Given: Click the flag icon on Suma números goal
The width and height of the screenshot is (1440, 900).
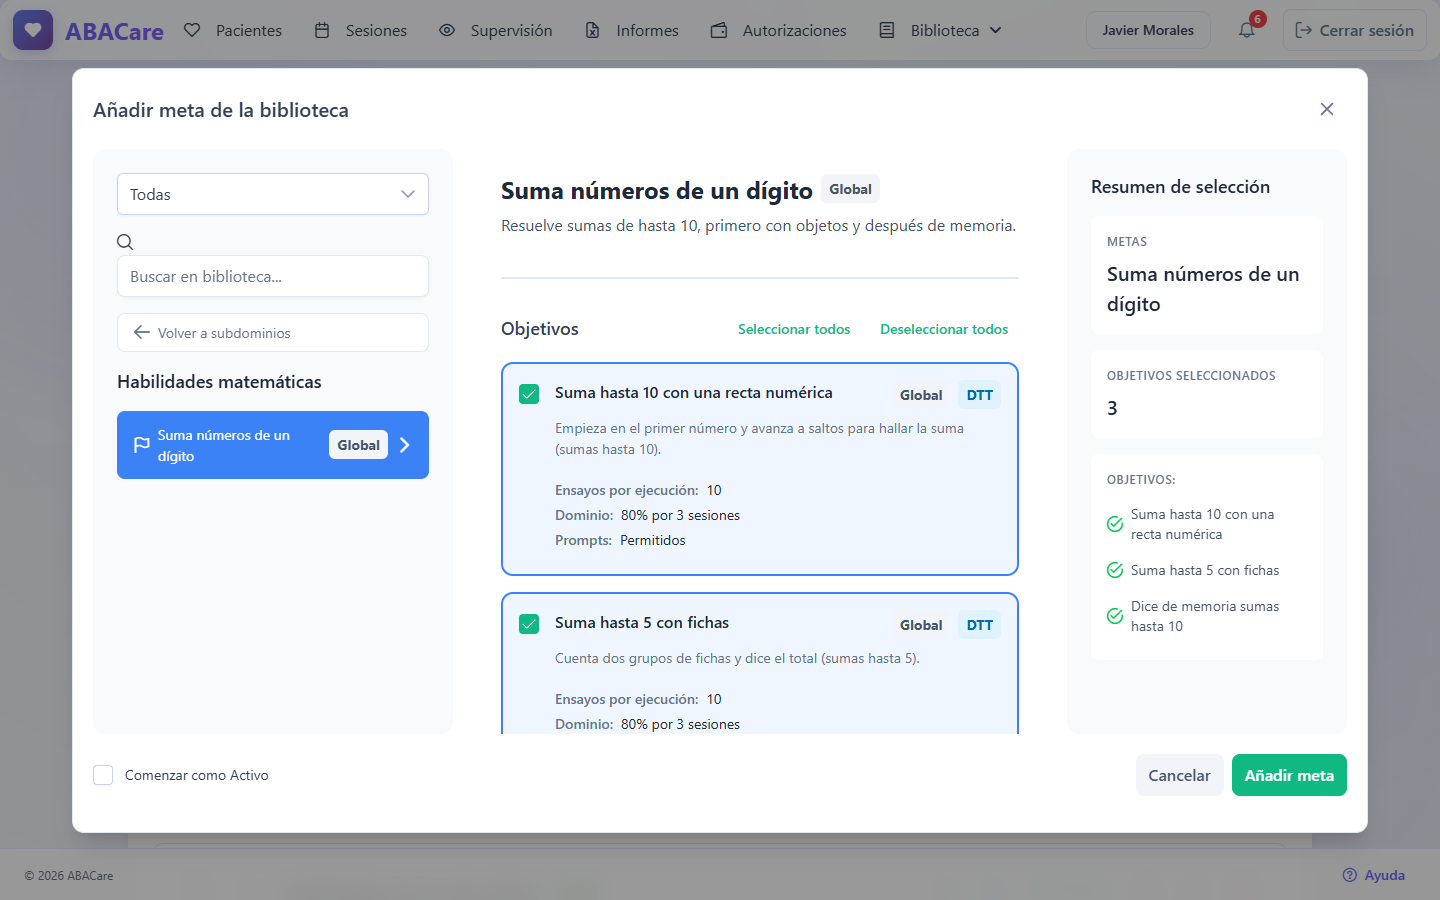Looking at the screenshot, I should coord(142,445).
